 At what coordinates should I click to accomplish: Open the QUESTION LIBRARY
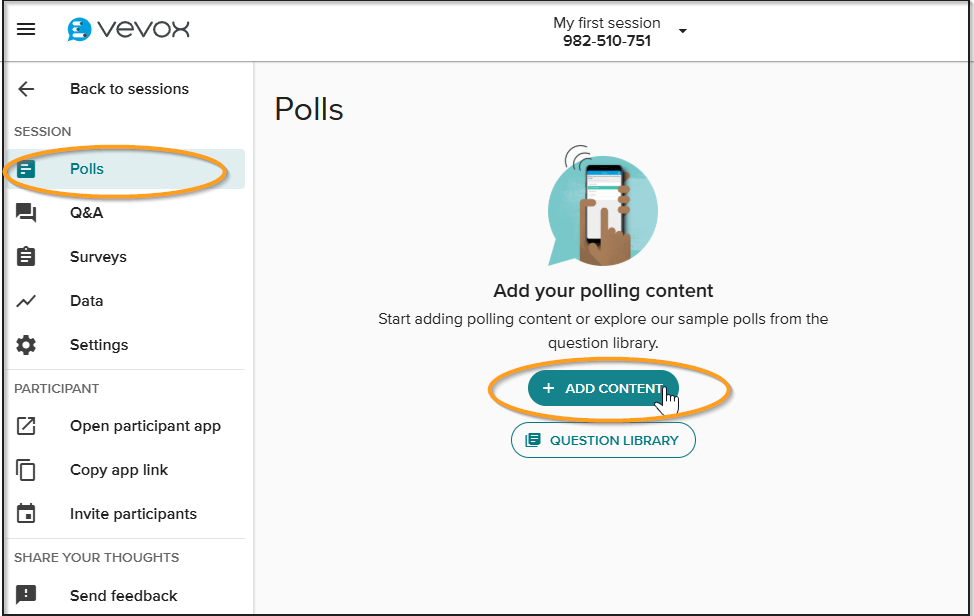point(603,440)
